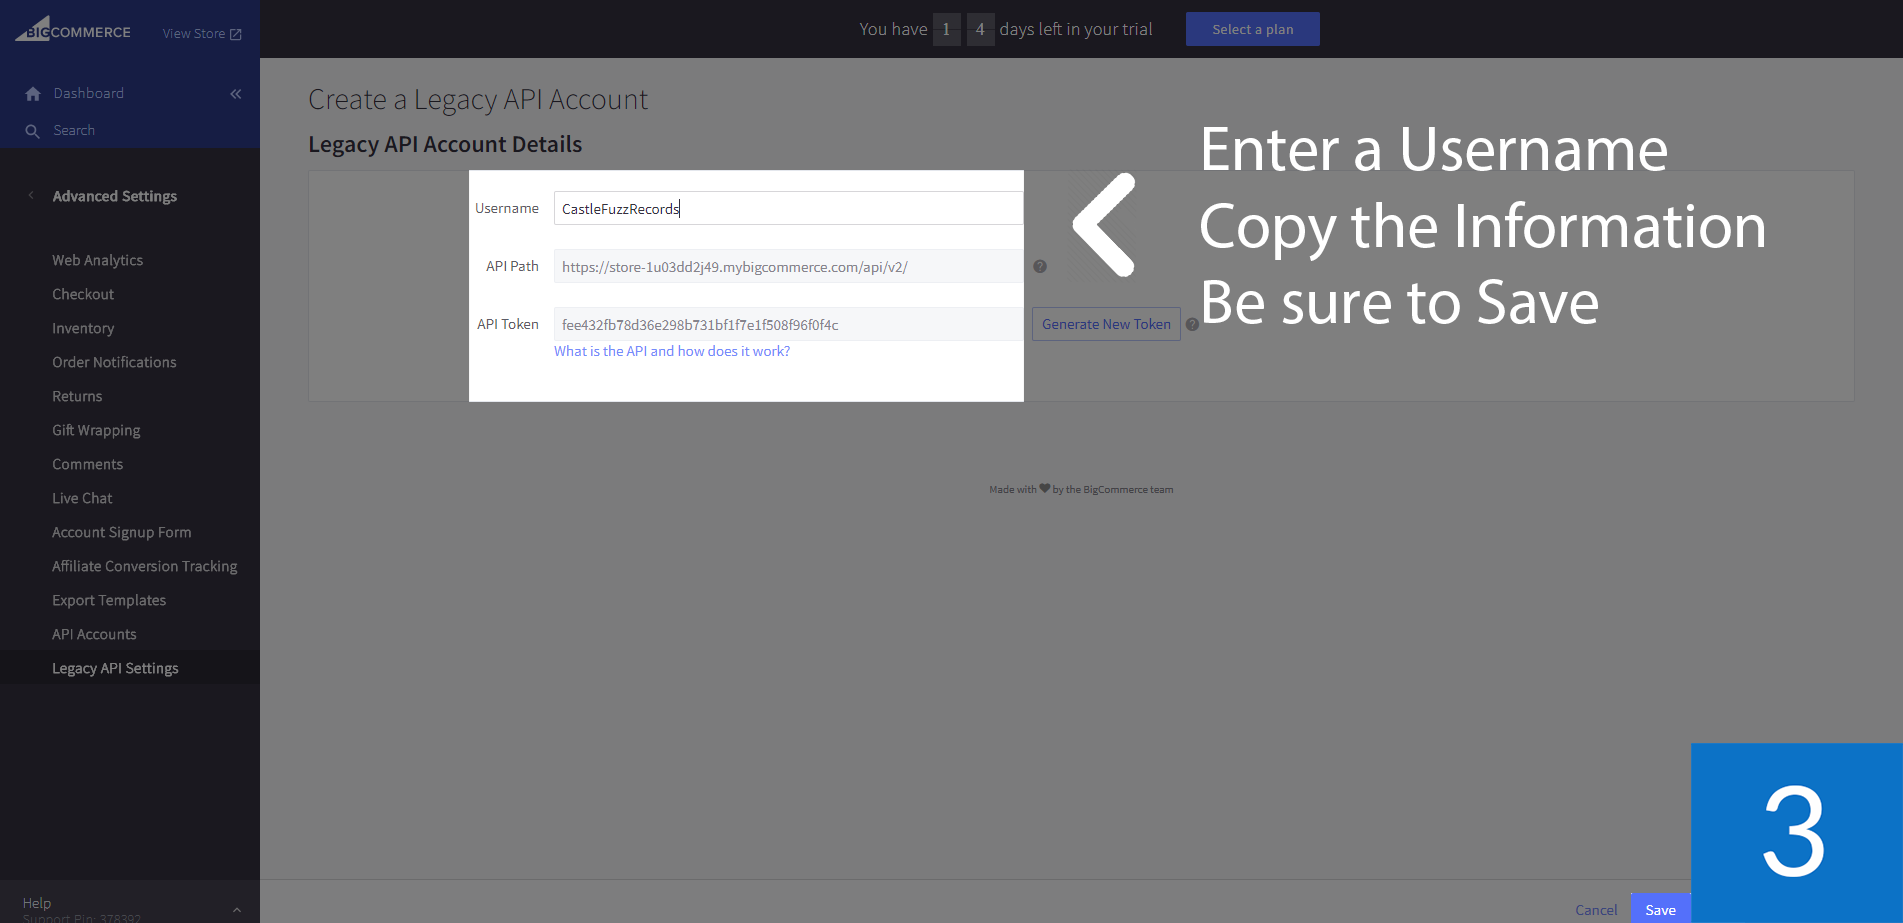Click the BigCommerce logo

point(73,29)
